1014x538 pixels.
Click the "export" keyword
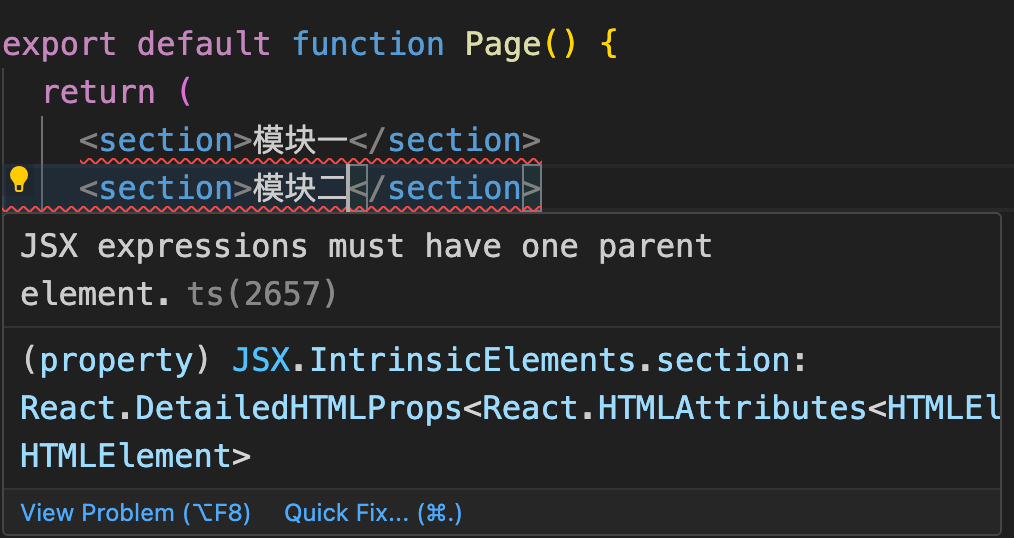click(60, 44)
